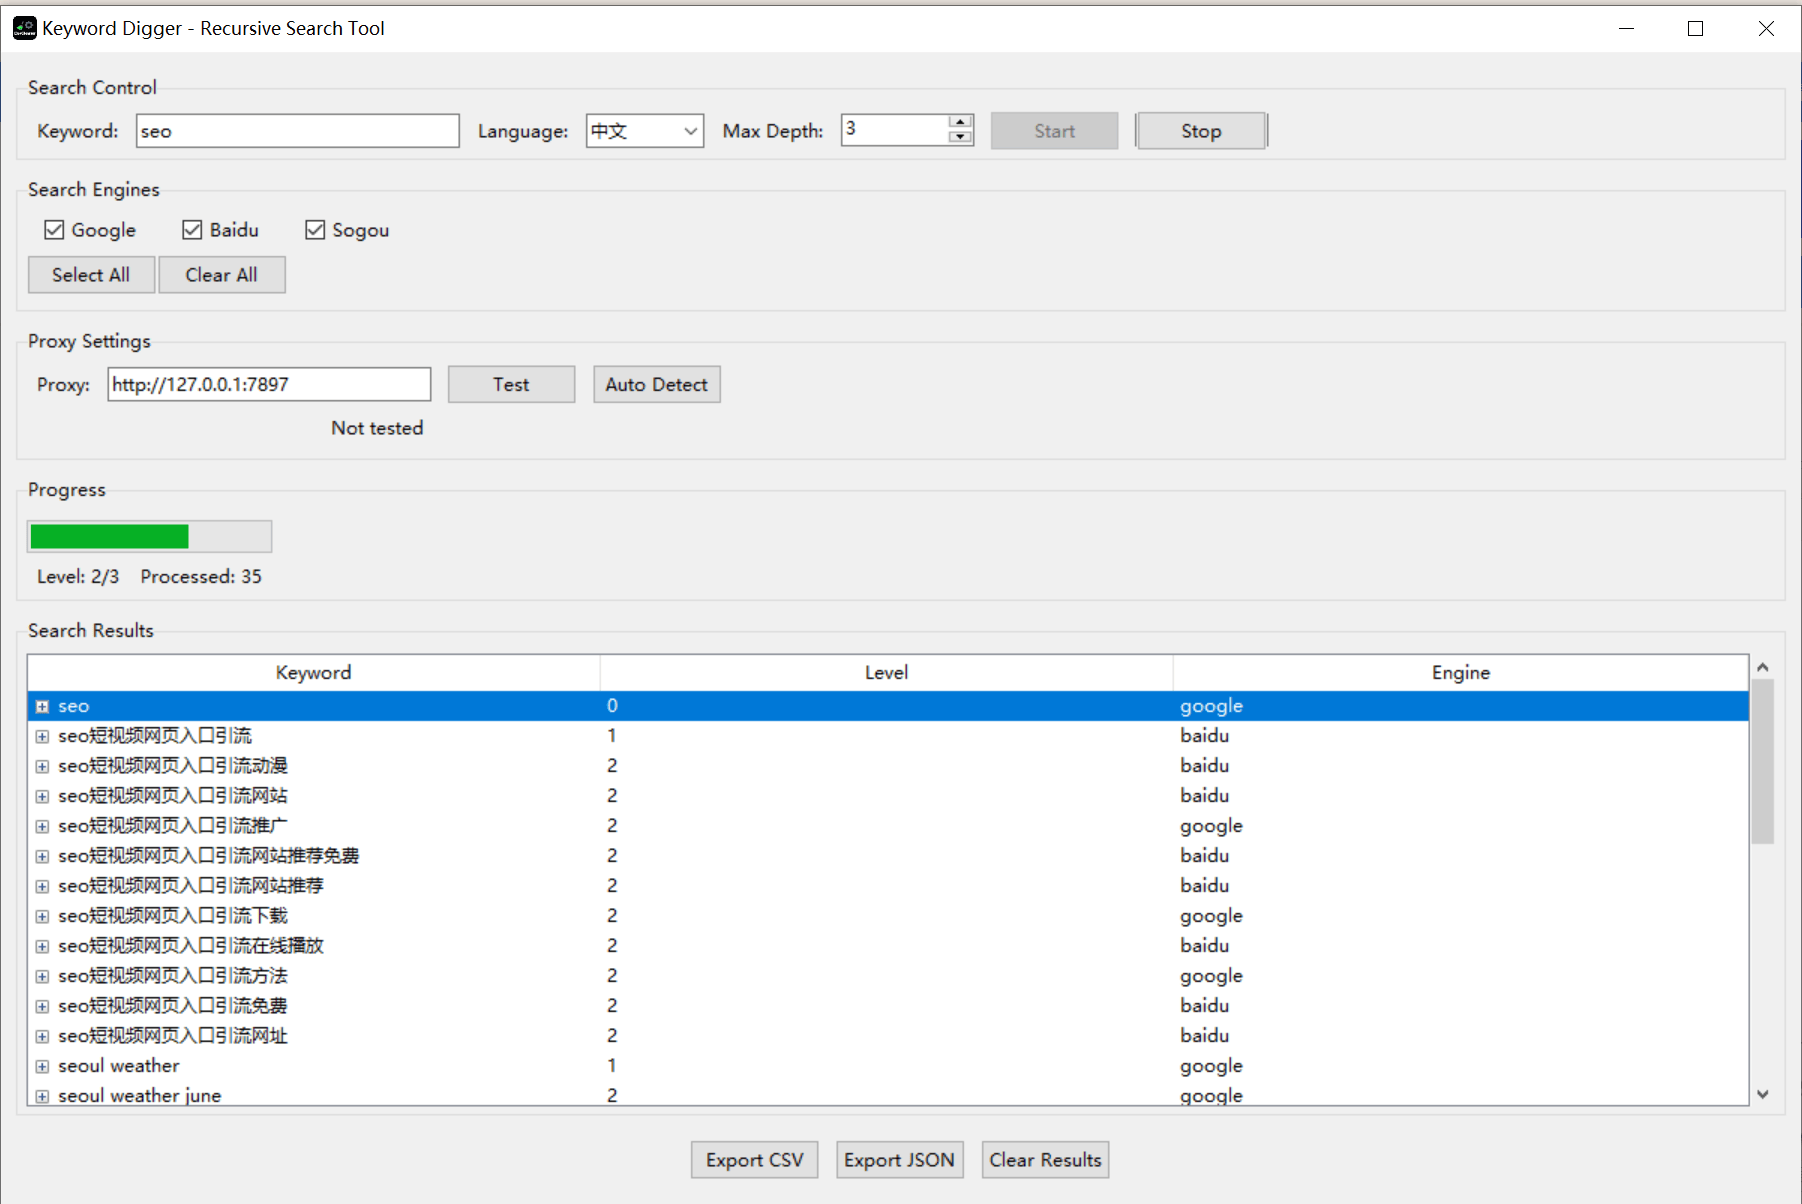Image resolution: width=1802 pixels, height=1204 pixels.
Task: Open the Language dropdown
Action: 645,131
